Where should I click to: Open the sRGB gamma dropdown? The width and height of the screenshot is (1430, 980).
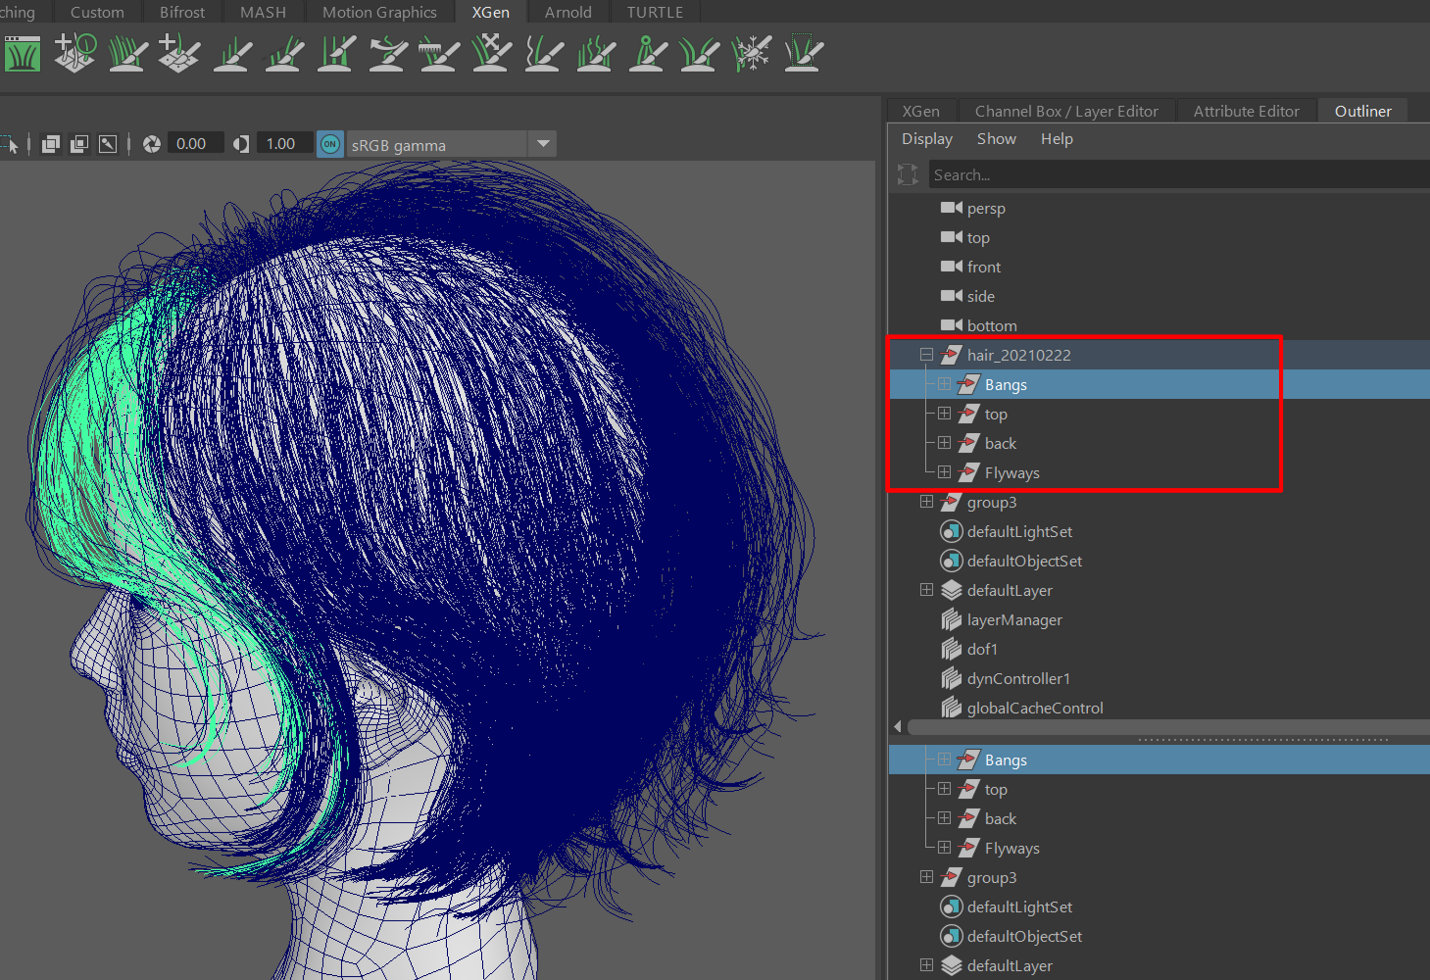click(x=543, y=143)
